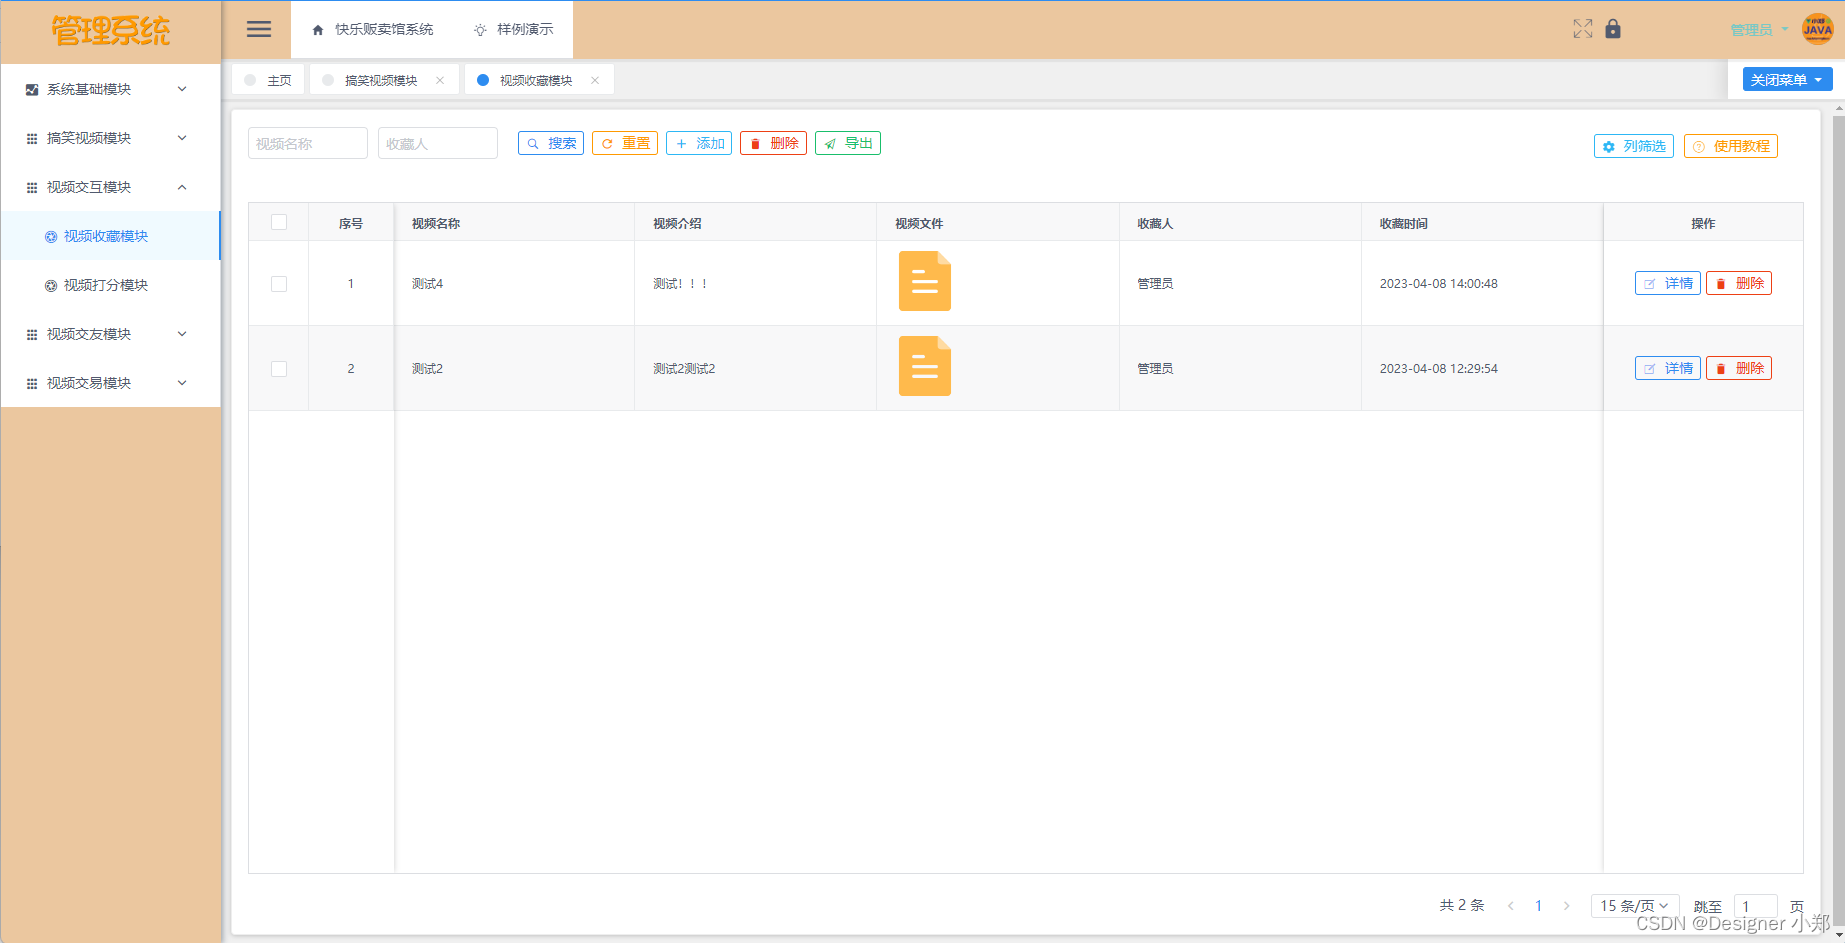Go to next page arrow
This screenshot has height=943, width=1845.
point(1566,905)
